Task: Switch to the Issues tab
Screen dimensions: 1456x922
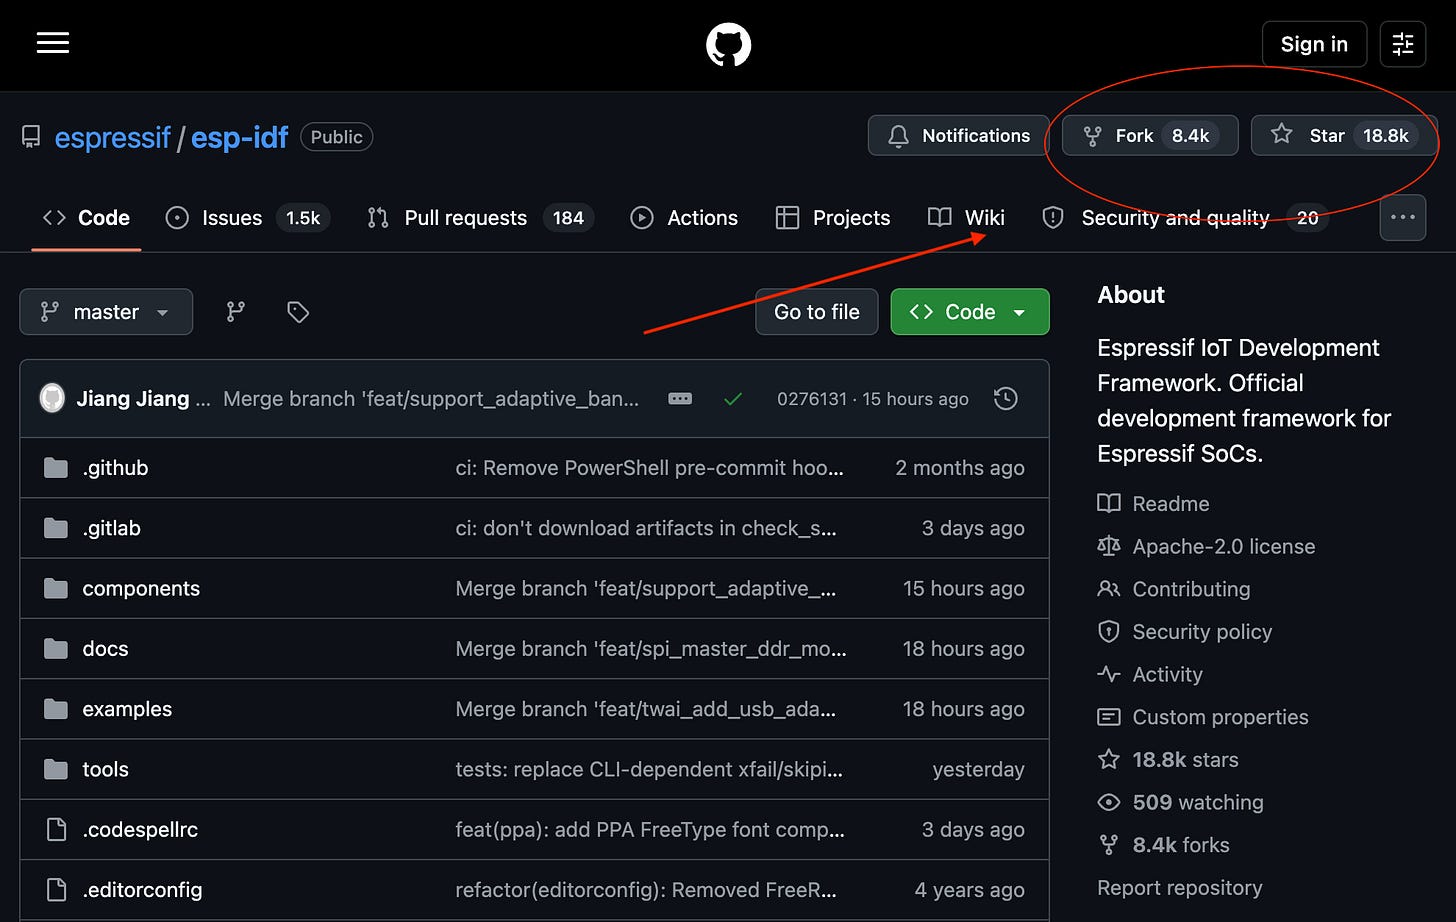Action: [x=247, y=218]
